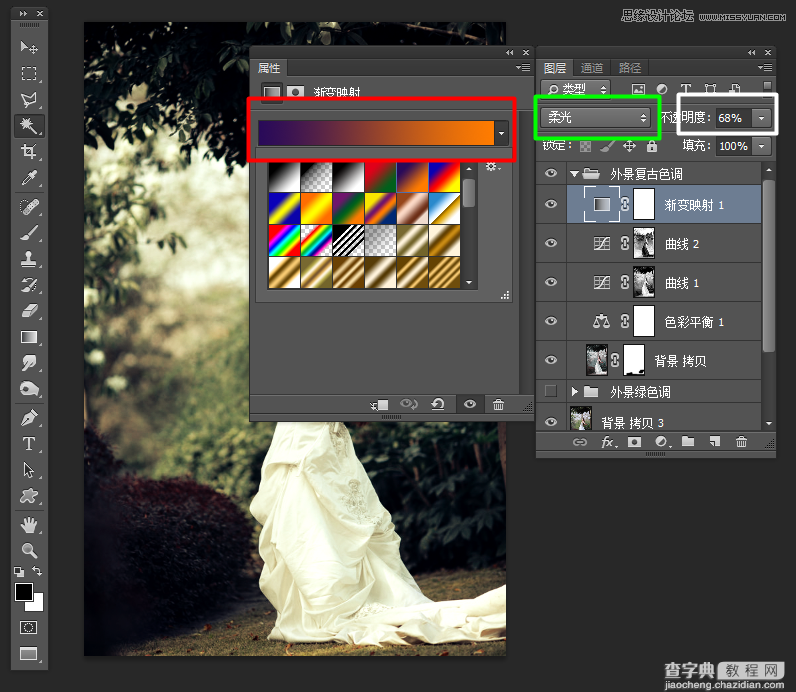Select the Rectangular Marquee tool

[x=29, y=74]
